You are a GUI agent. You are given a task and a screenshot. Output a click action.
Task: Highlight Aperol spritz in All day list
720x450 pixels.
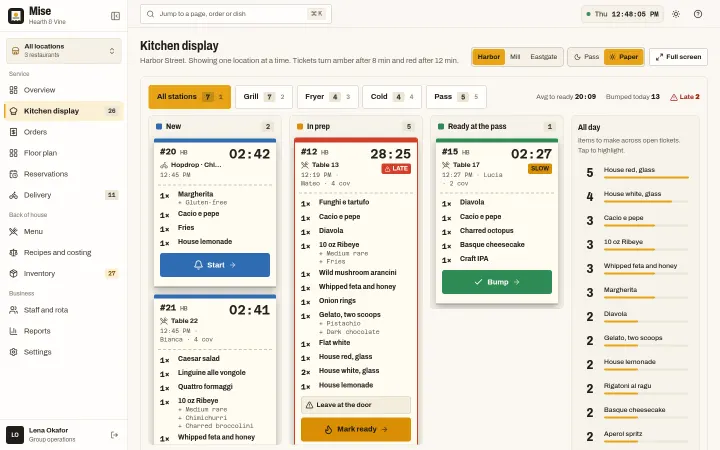(x=636, y=437)
